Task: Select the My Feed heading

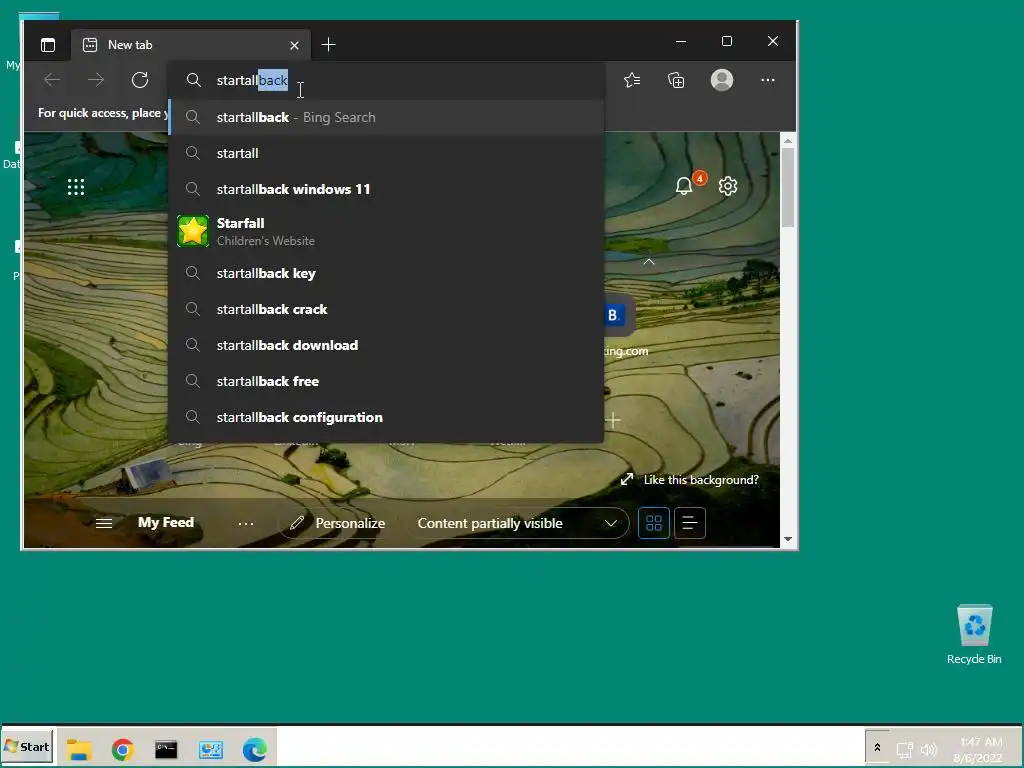Action: pos(166,522)
